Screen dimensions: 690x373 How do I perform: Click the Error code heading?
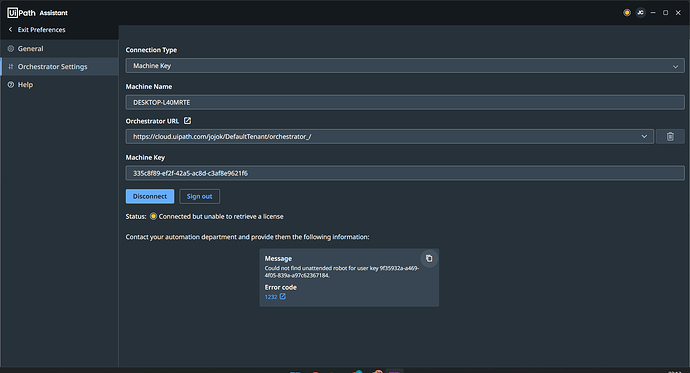click(x=280, y=287)
